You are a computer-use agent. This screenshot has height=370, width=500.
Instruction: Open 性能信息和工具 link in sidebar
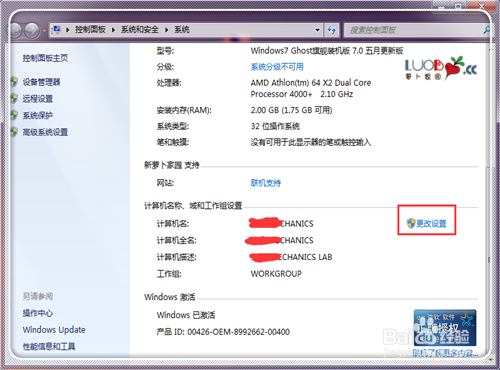(49, 346)
